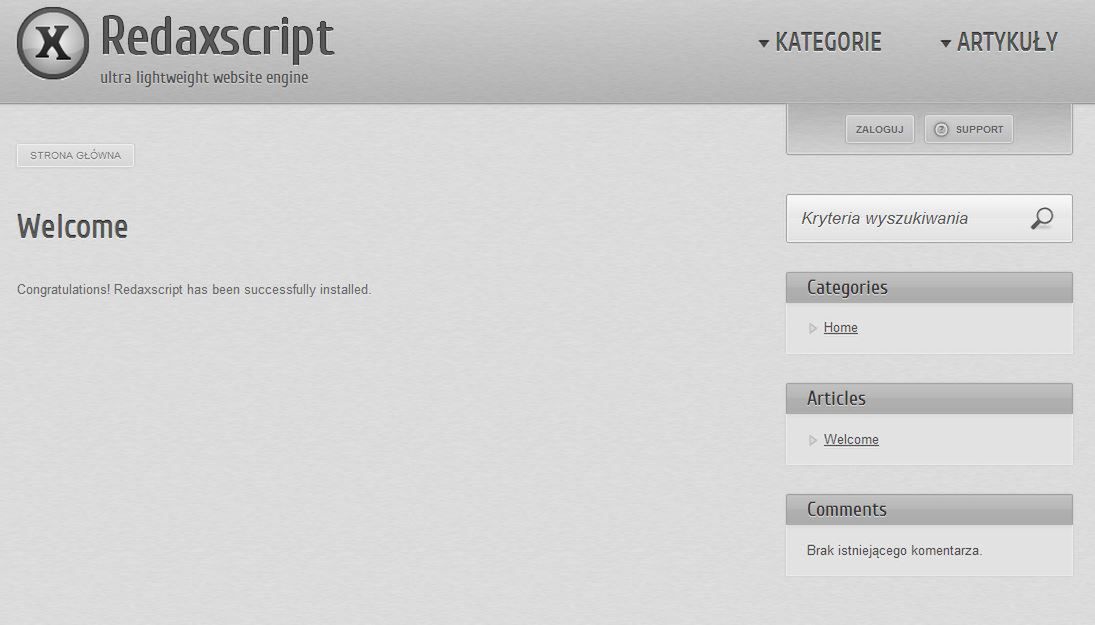Click the Comments panel header
Screen dimensions: 1095x625
point(929,510)
